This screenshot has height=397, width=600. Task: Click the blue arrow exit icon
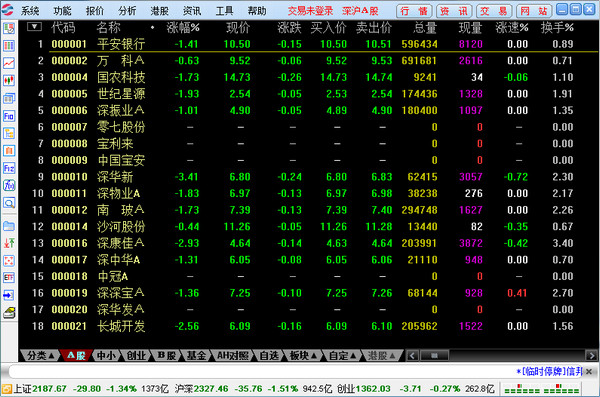9,295
